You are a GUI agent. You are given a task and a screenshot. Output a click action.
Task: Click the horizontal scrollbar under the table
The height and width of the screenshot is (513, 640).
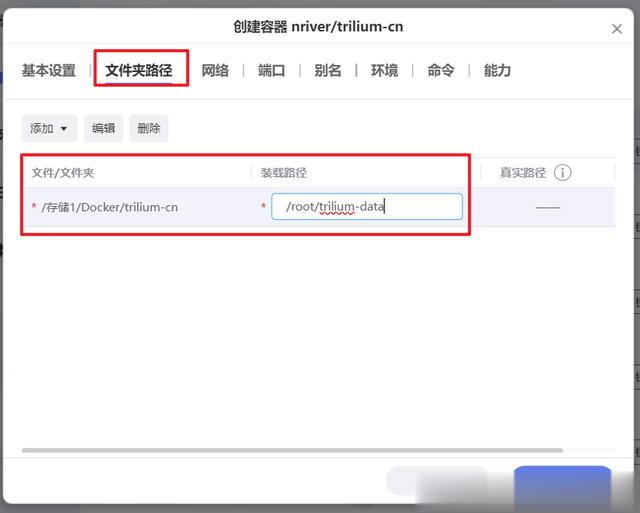pos(292,450)
